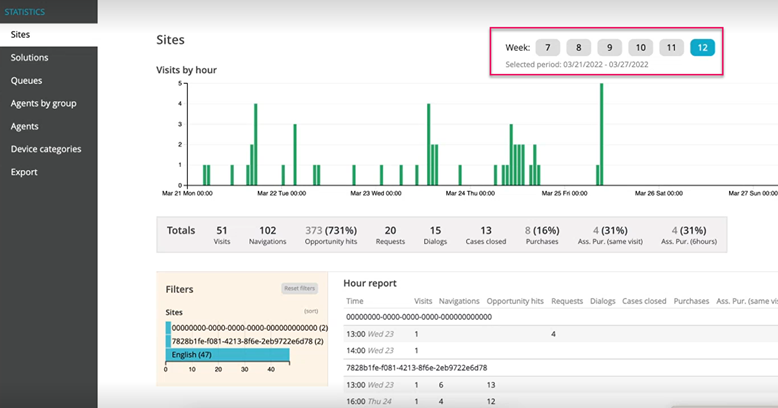Open the Sites statistics page
This screenshot has height=408, width=778.
click(20, 35)
